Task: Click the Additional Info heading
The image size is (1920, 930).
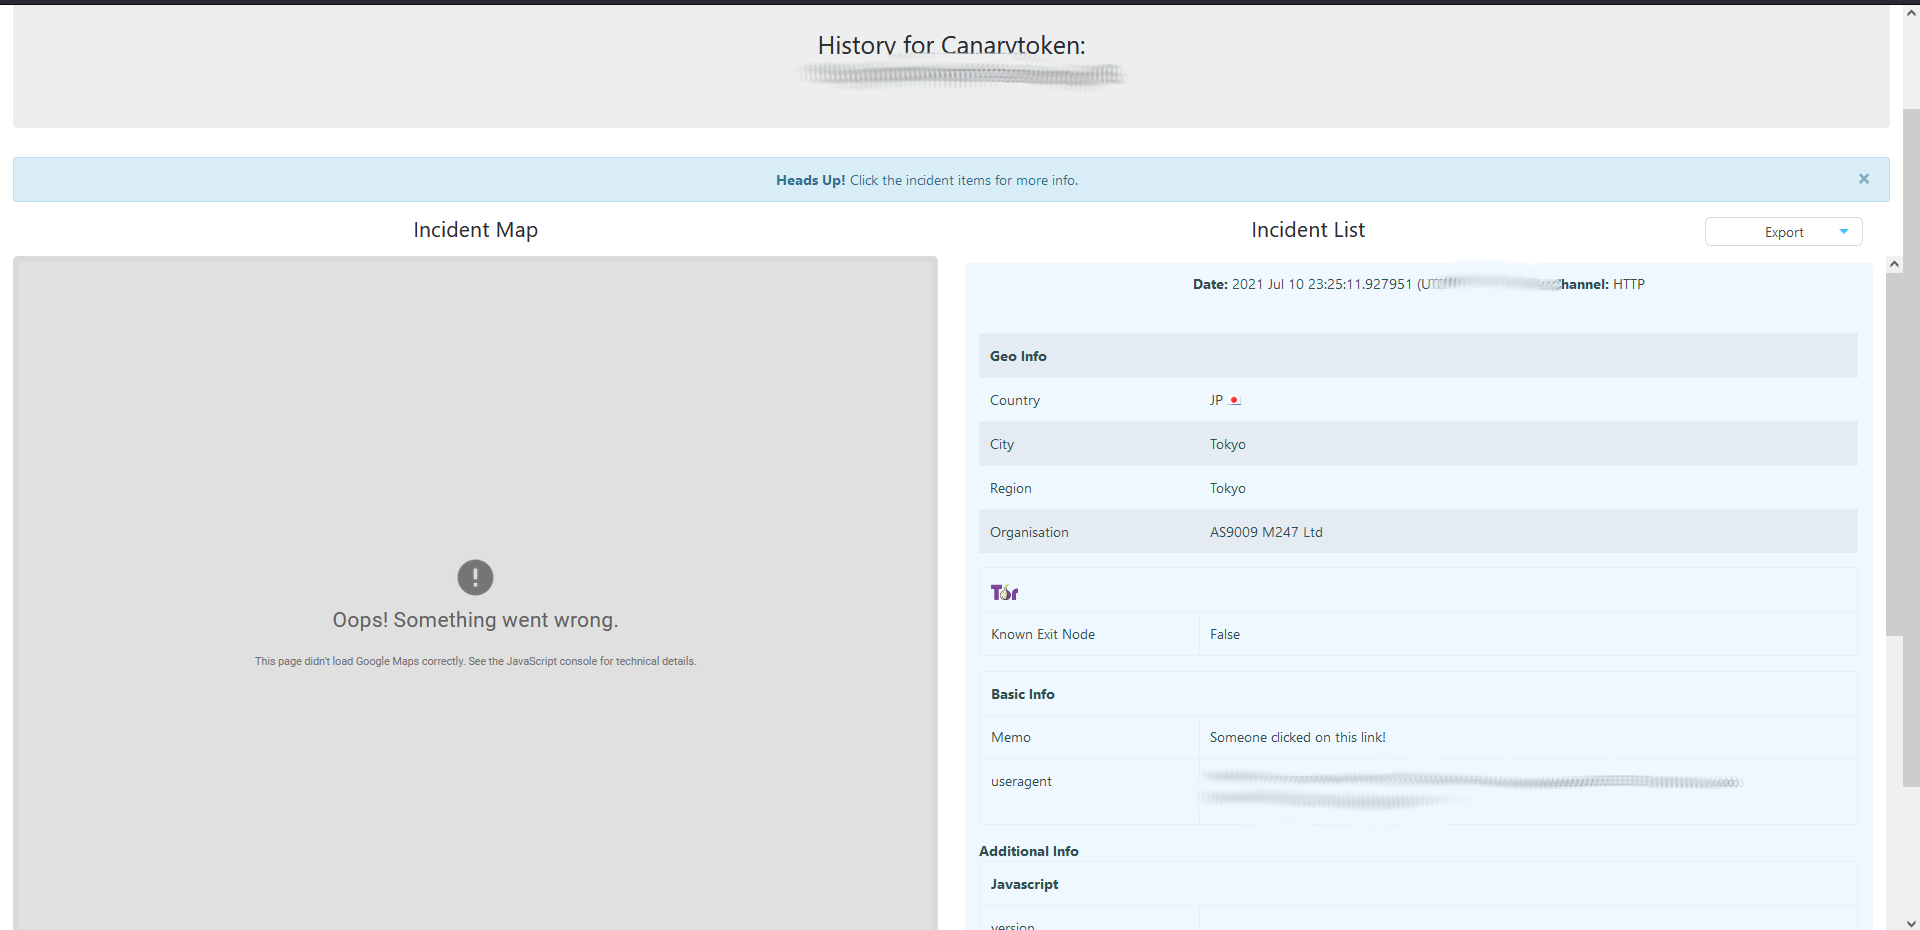Action: pos(1029,851)
